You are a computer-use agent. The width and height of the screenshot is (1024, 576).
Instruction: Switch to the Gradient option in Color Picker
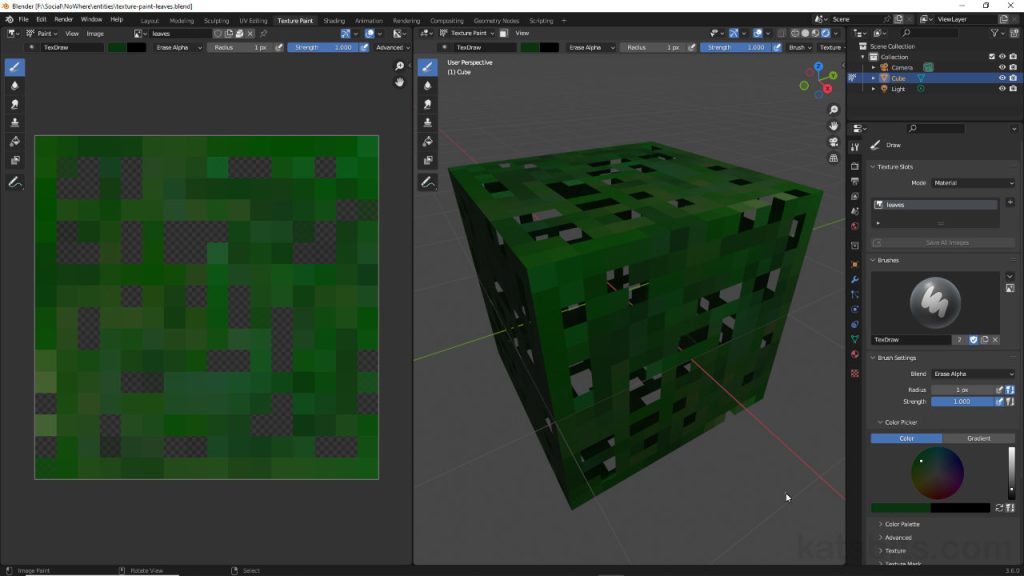pos(978,438)
